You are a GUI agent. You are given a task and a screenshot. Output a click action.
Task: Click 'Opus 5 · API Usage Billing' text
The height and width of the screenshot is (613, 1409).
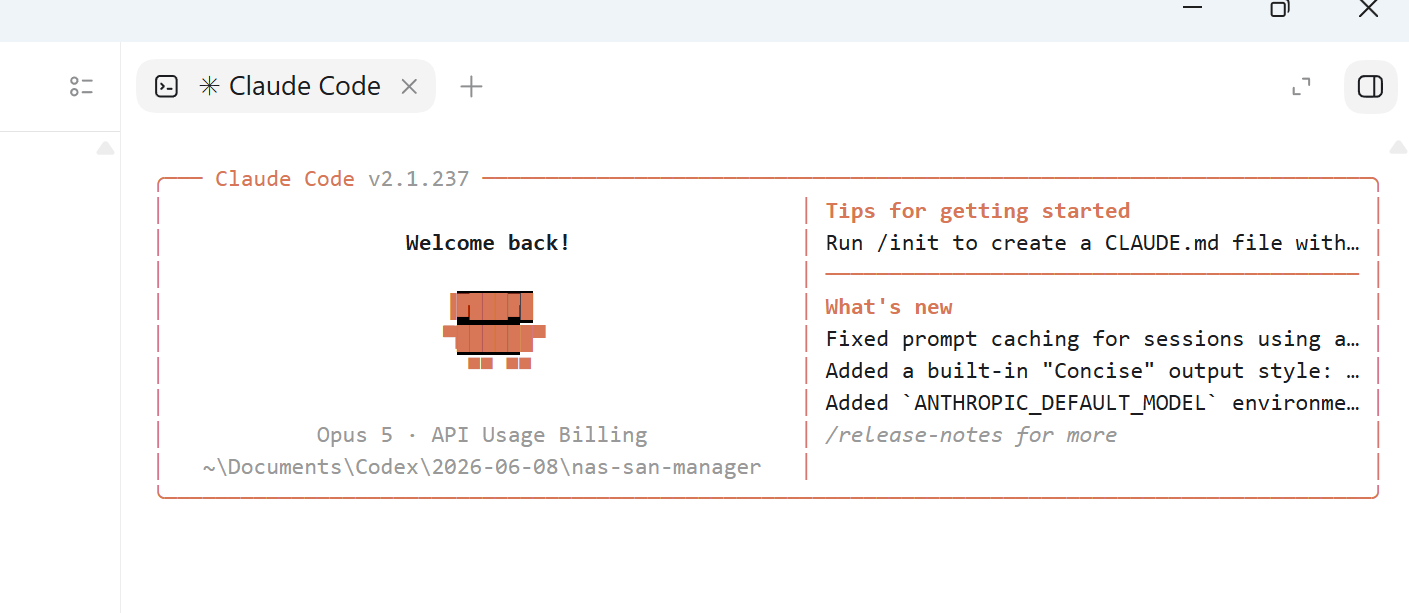[x=482, y=435]
